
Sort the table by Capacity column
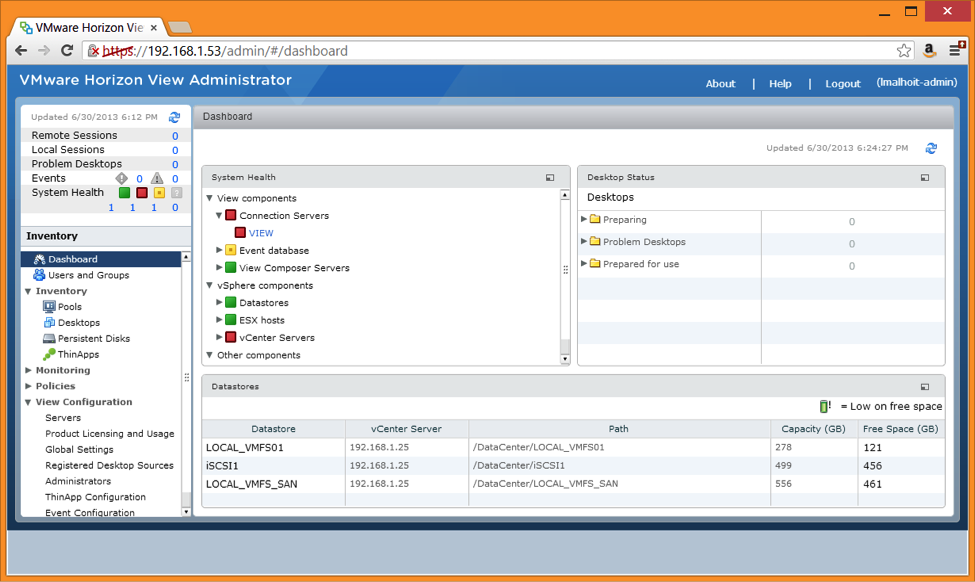point(813,429)
